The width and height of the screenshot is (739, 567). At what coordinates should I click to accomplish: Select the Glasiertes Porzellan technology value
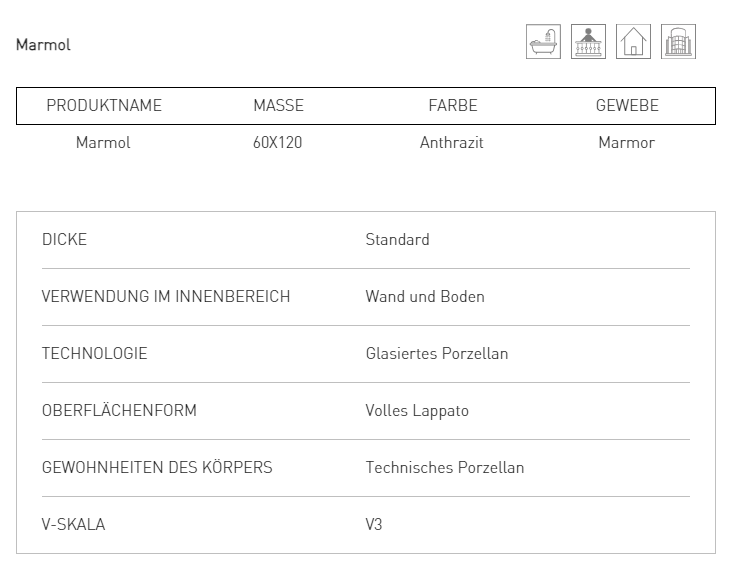(x=437, y=353)
